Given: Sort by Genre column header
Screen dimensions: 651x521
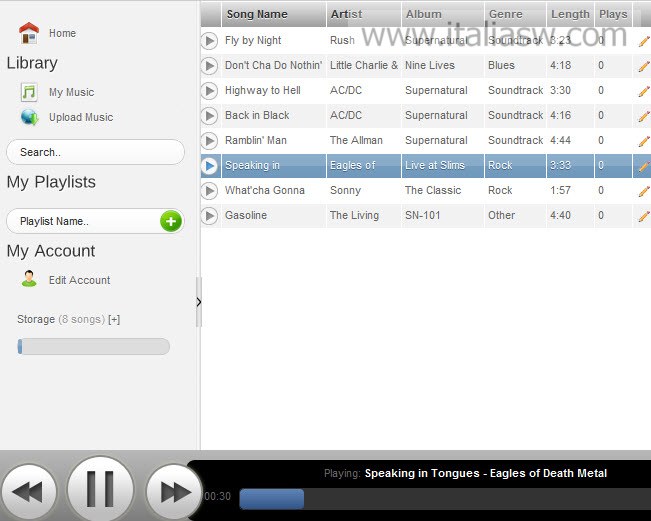Looking at the screenshot, I should pyautogui.click(x=515, y=14).
